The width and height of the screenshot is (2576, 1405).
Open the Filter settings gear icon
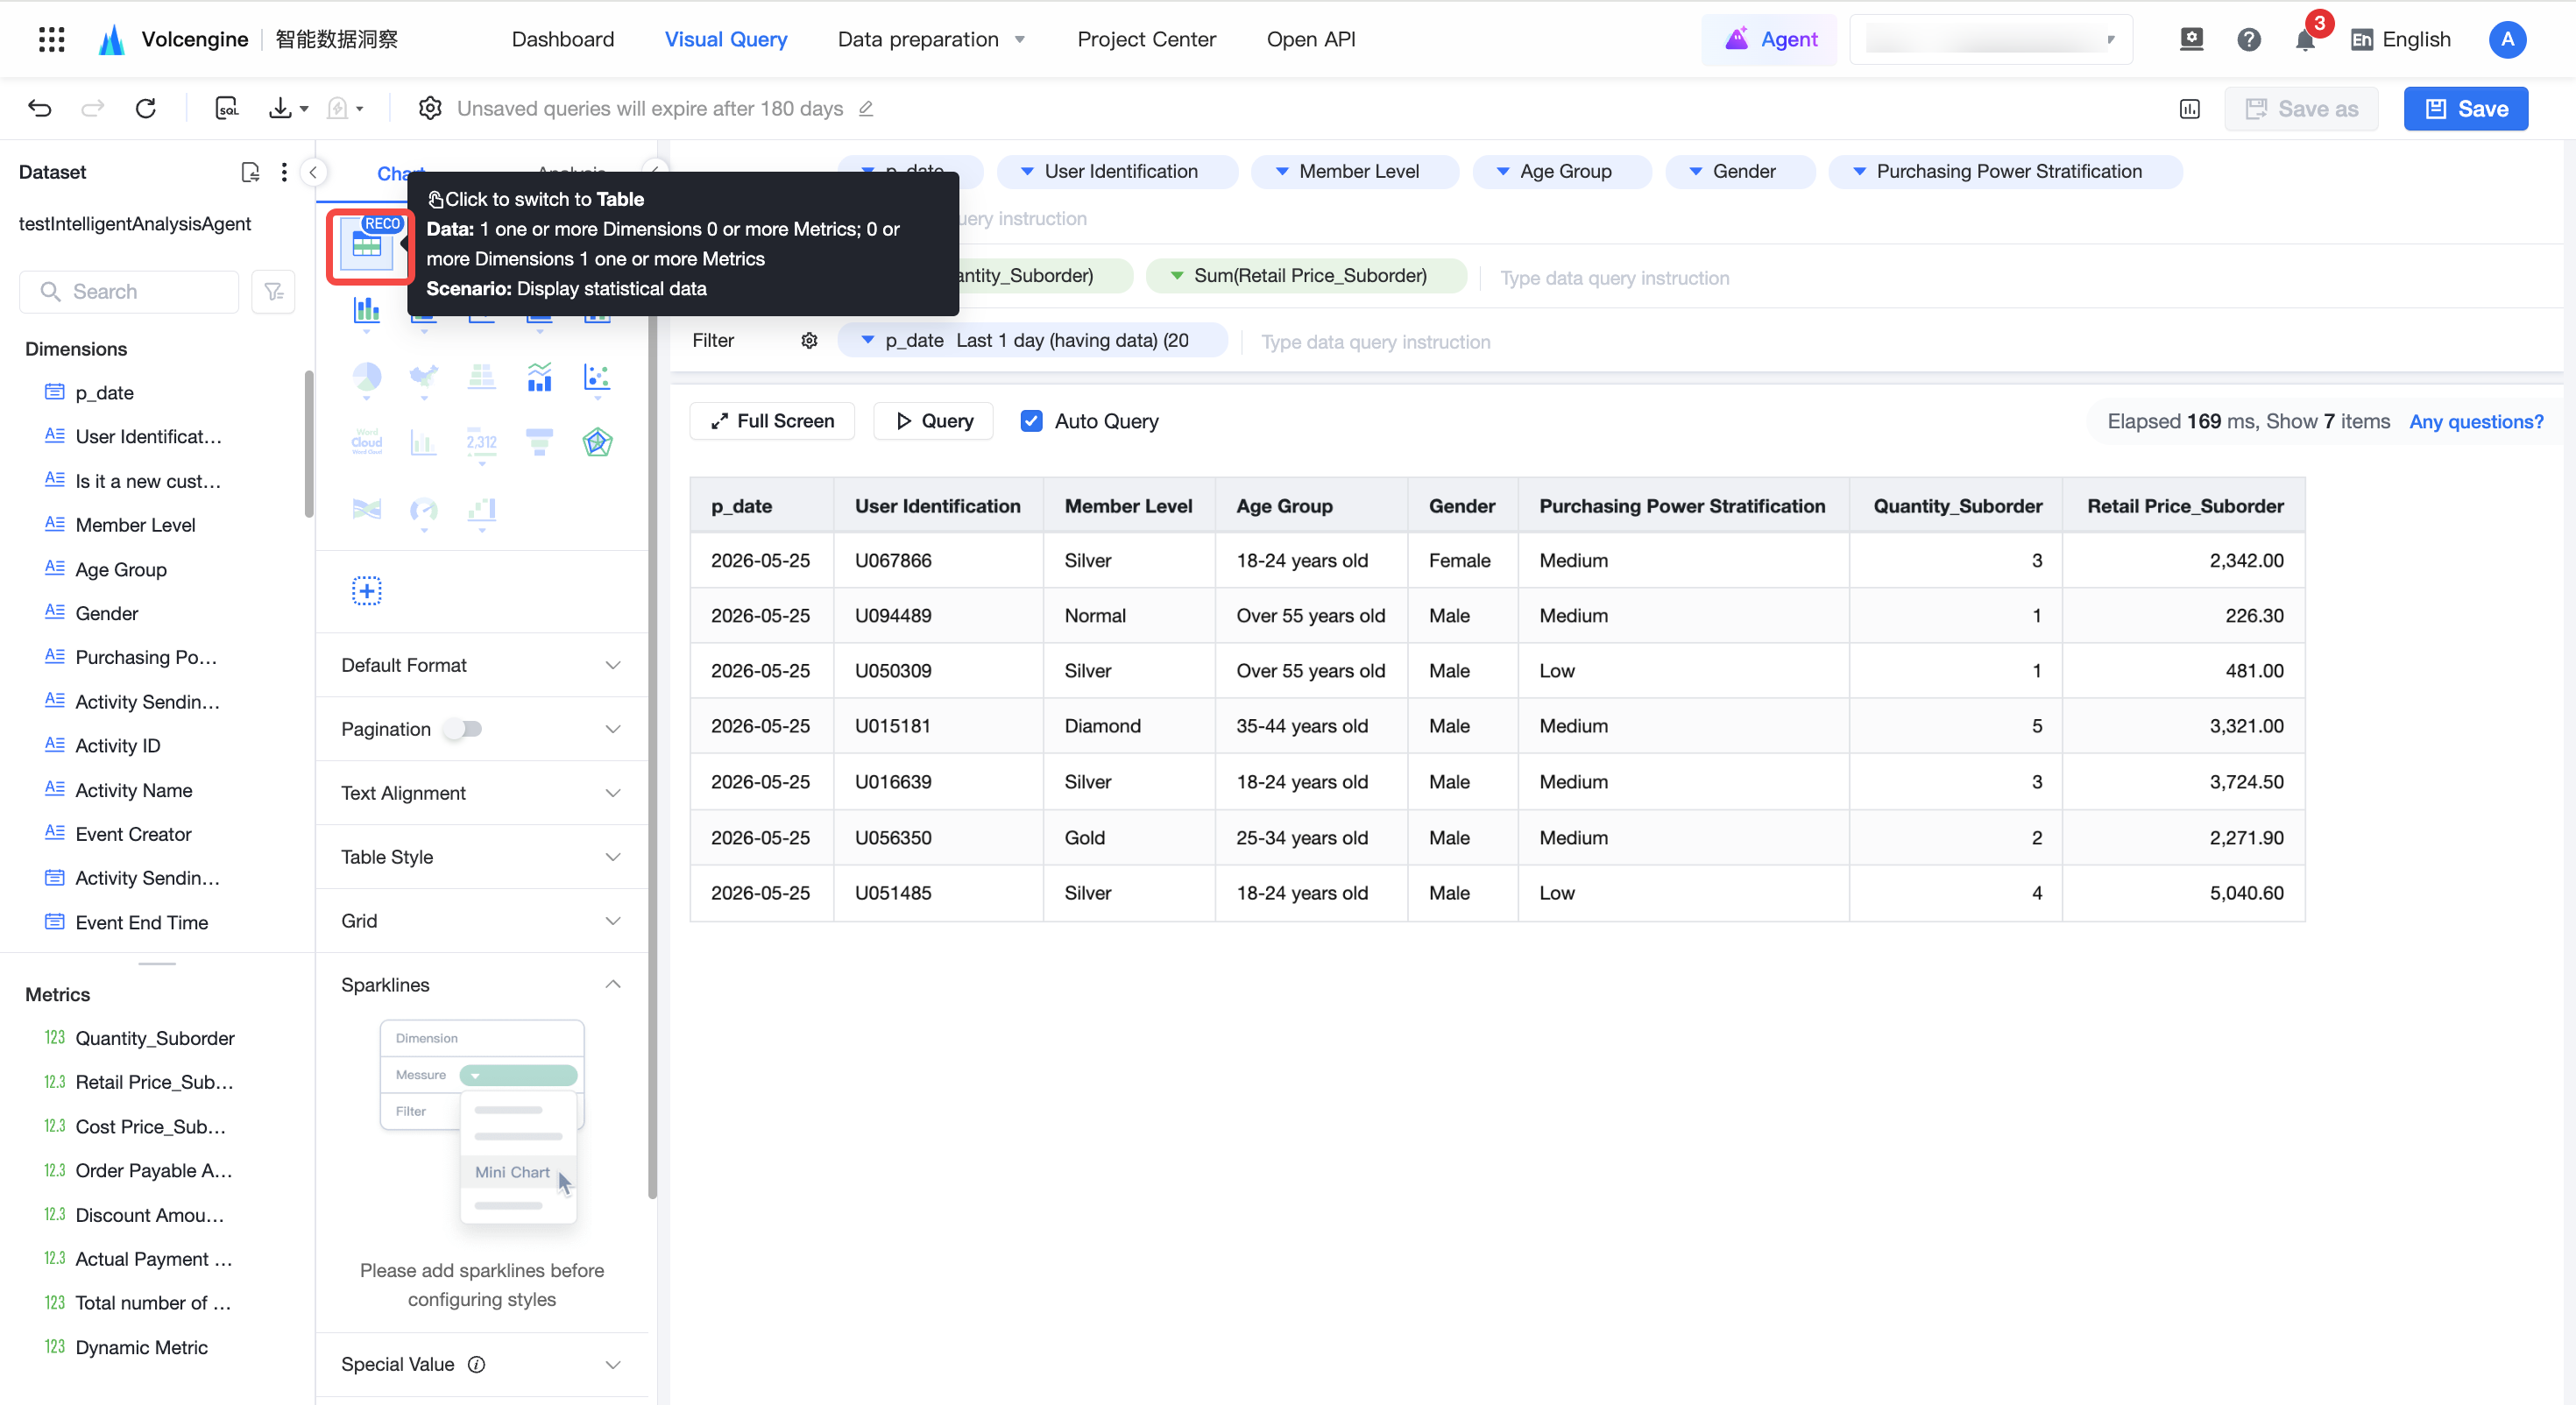809,340
